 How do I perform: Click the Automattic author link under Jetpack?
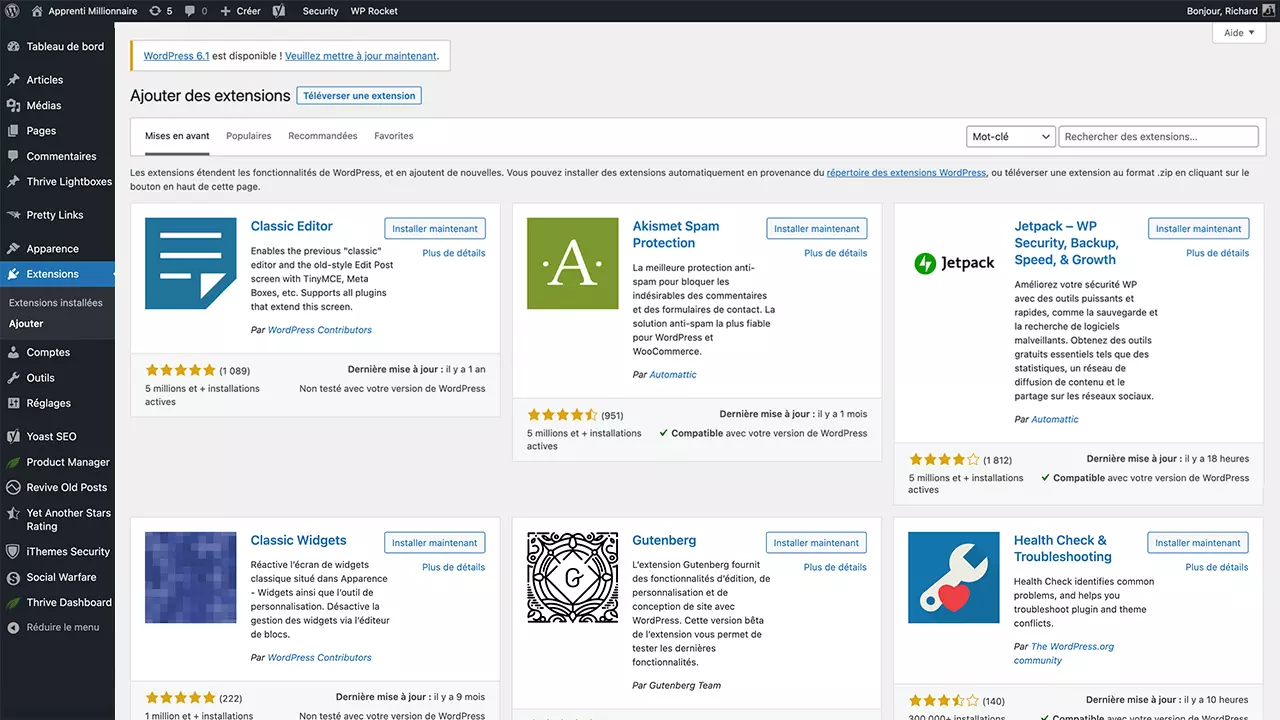click(1055, 420)
